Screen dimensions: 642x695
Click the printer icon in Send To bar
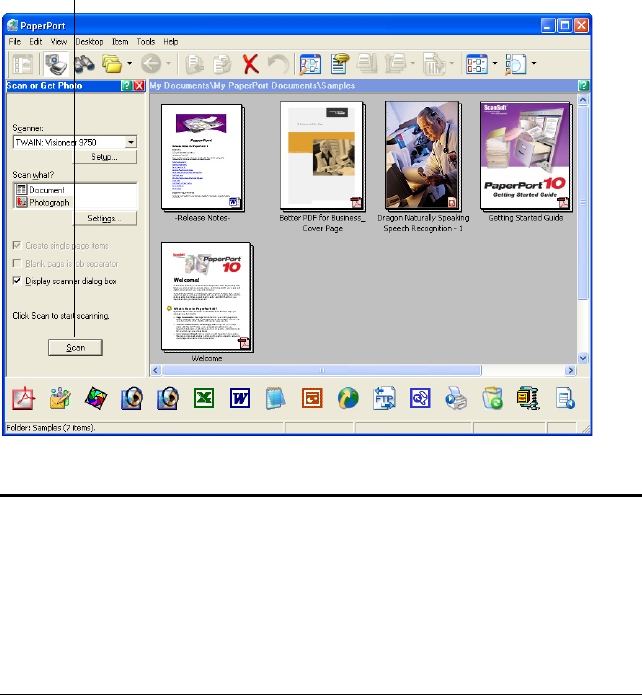point(456,398)
